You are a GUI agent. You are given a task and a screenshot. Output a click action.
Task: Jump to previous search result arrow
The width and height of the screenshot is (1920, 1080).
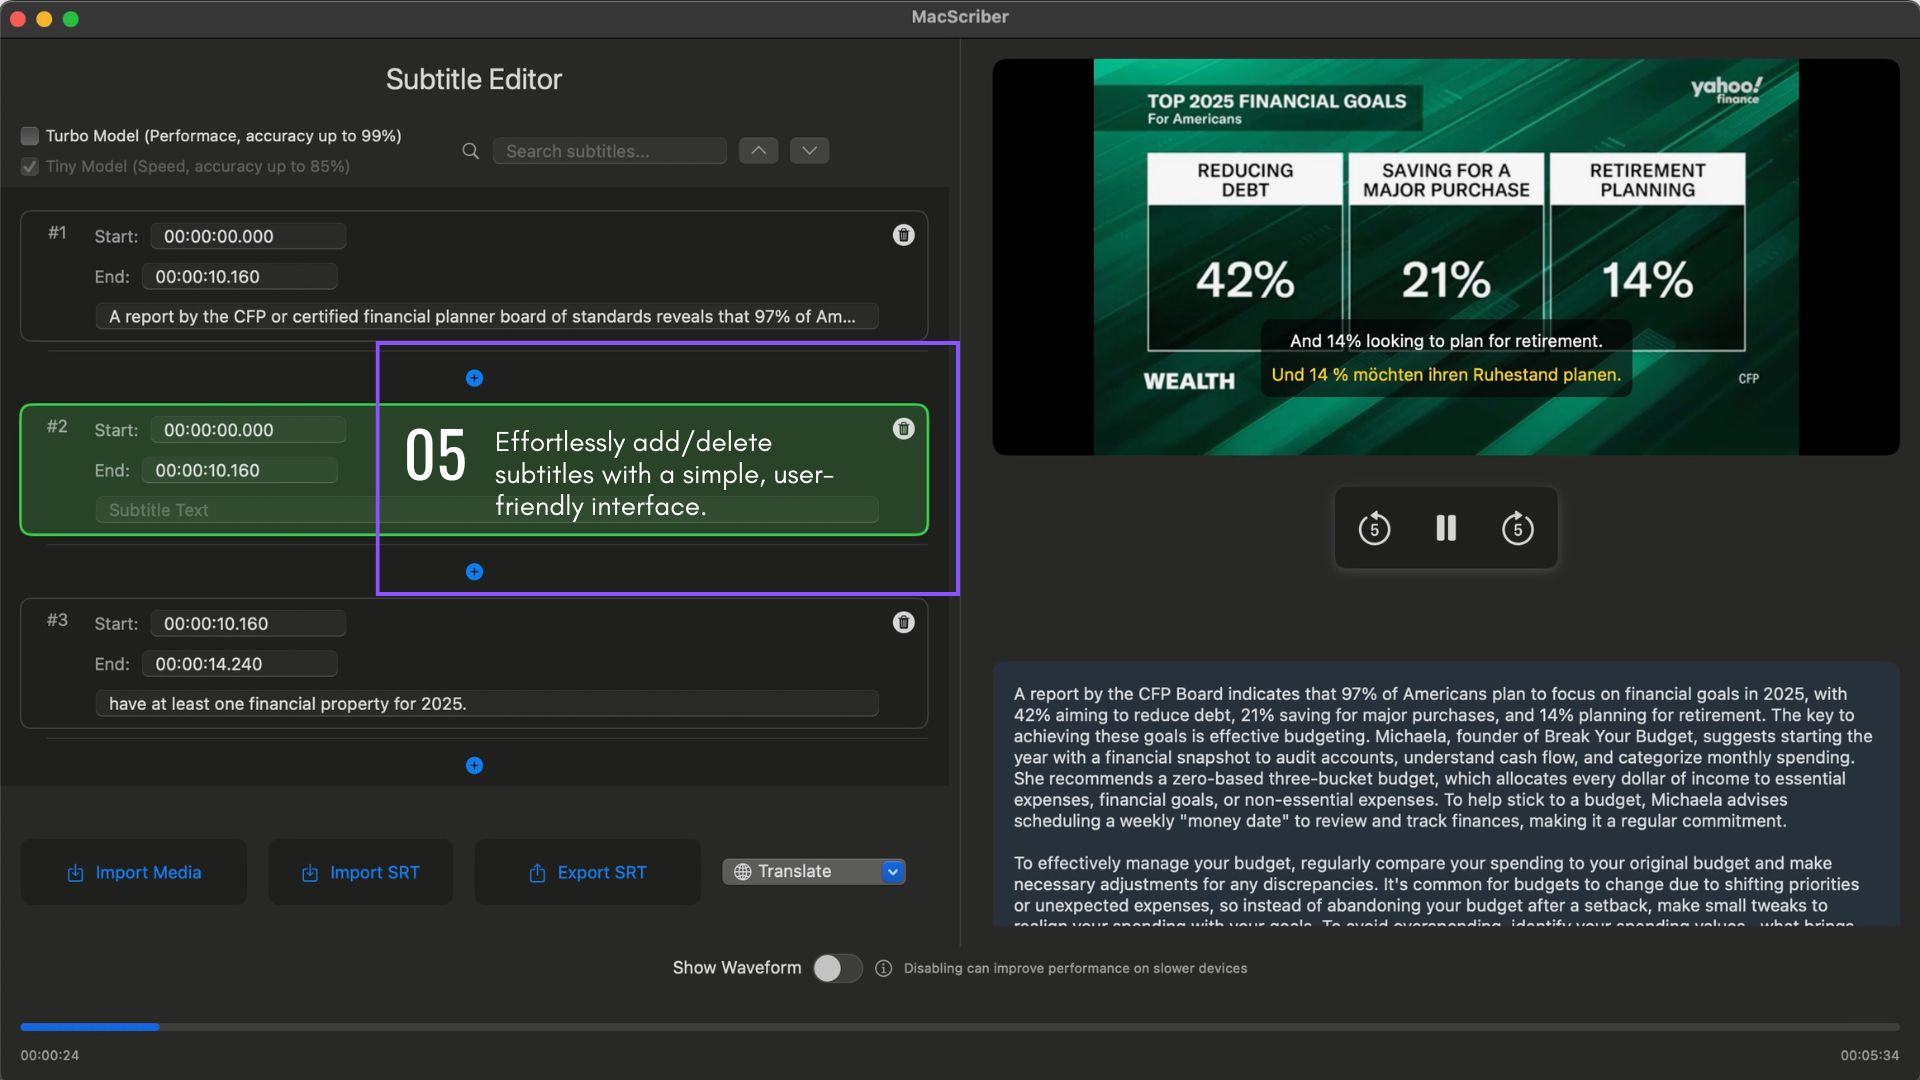(758, 151)
